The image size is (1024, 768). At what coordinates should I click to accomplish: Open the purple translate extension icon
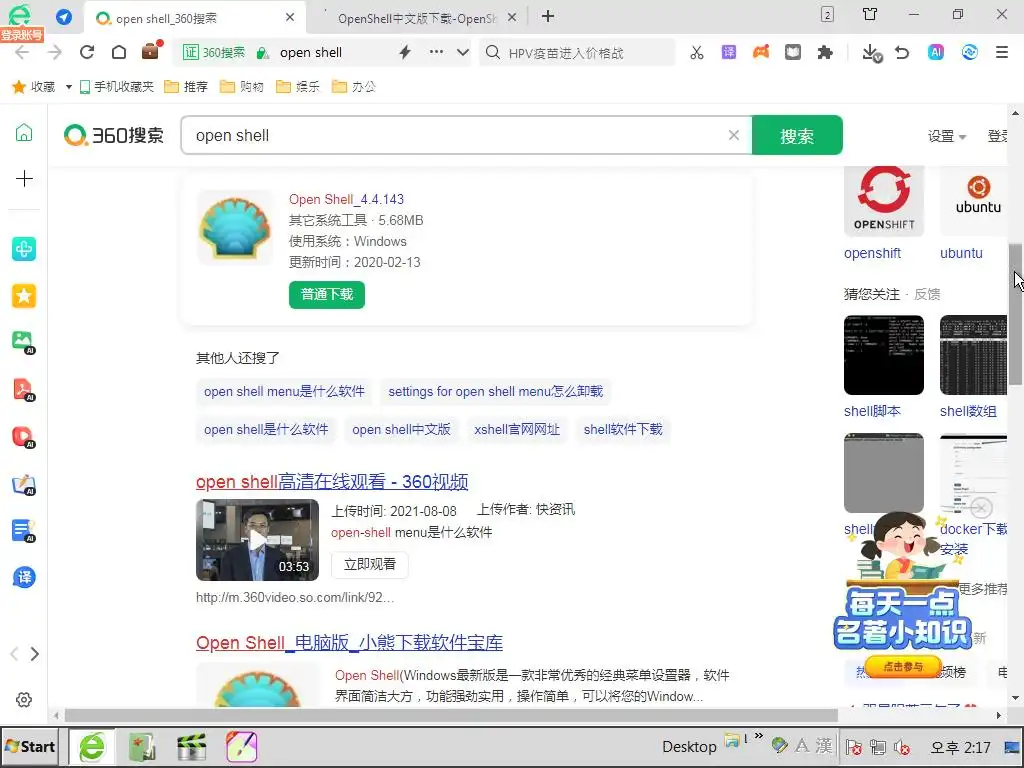point(729,52)
